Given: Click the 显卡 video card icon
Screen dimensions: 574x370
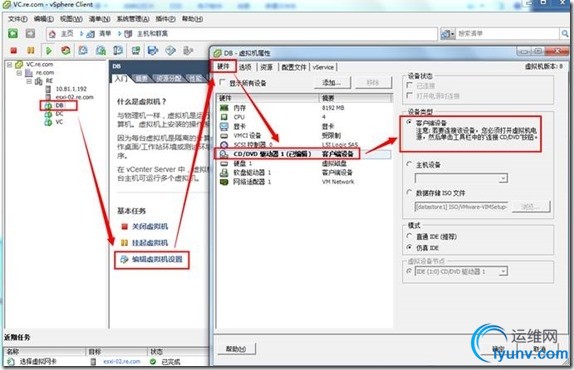Looking at the screenshot, I should (x=224, y=126).
